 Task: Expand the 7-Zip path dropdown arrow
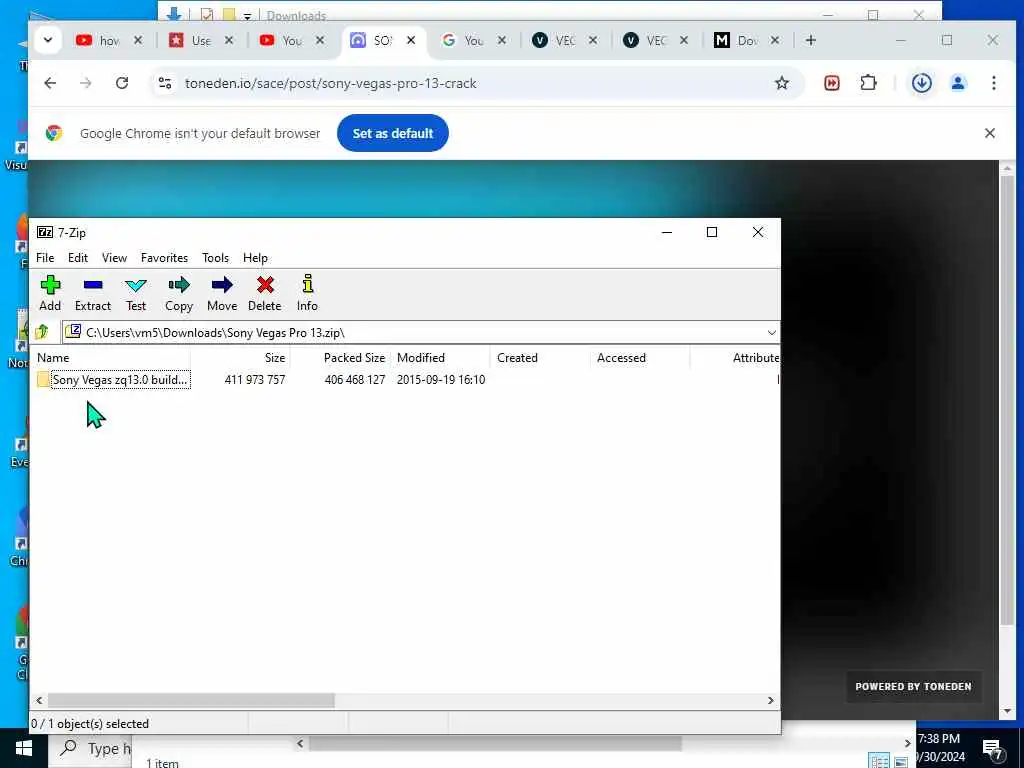point(771,332)
